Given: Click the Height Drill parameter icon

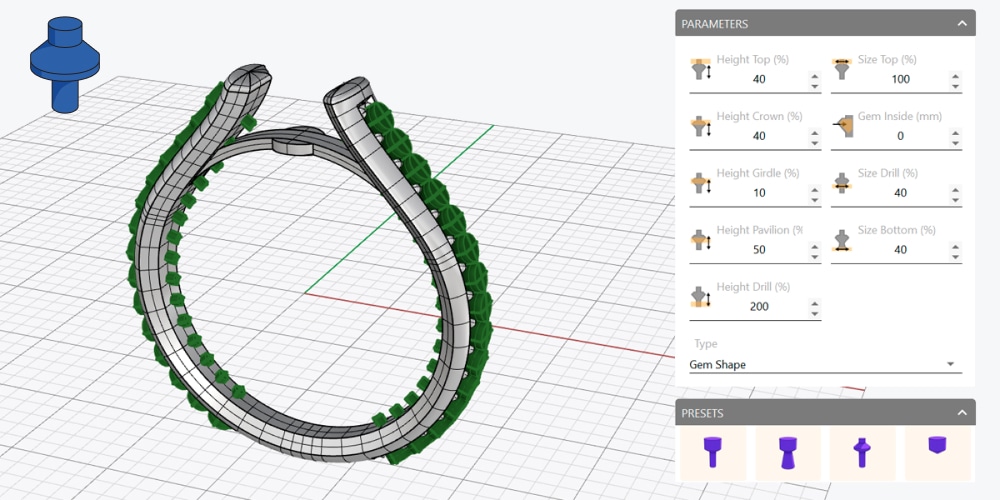Looking at the screenshot, I should (701, 297).
